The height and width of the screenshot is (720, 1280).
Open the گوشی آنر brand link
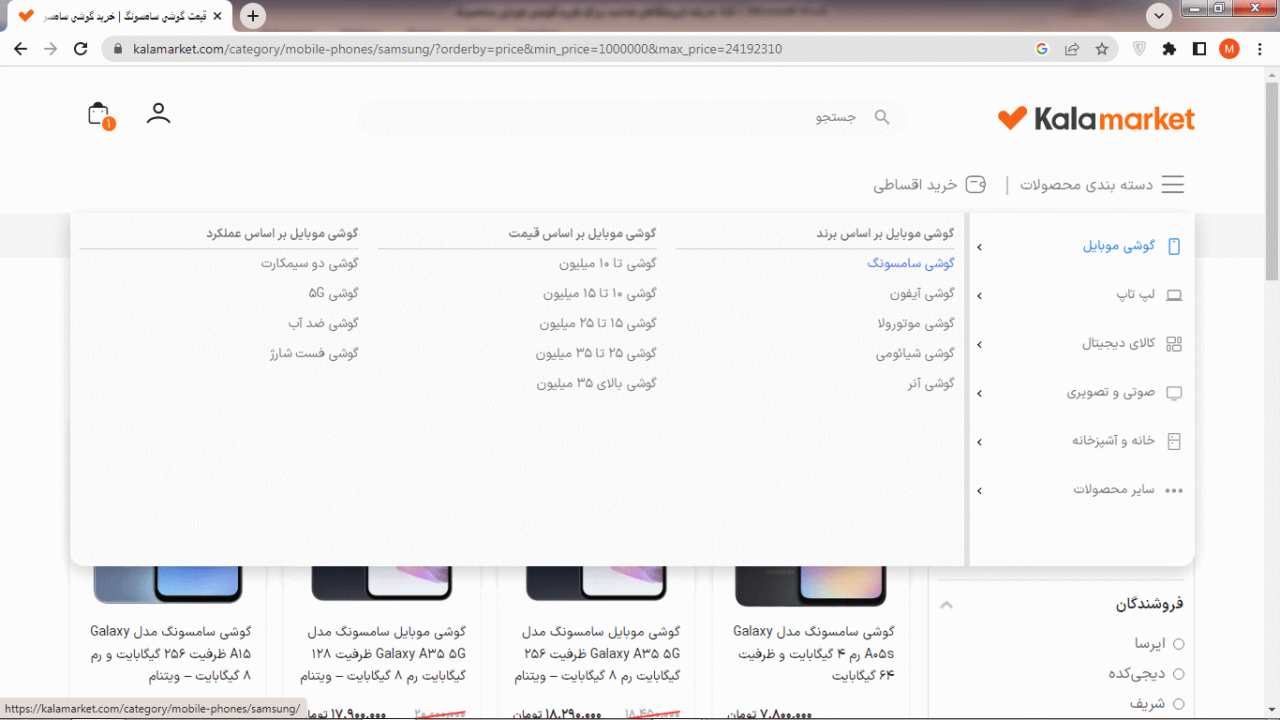[931, 383]
